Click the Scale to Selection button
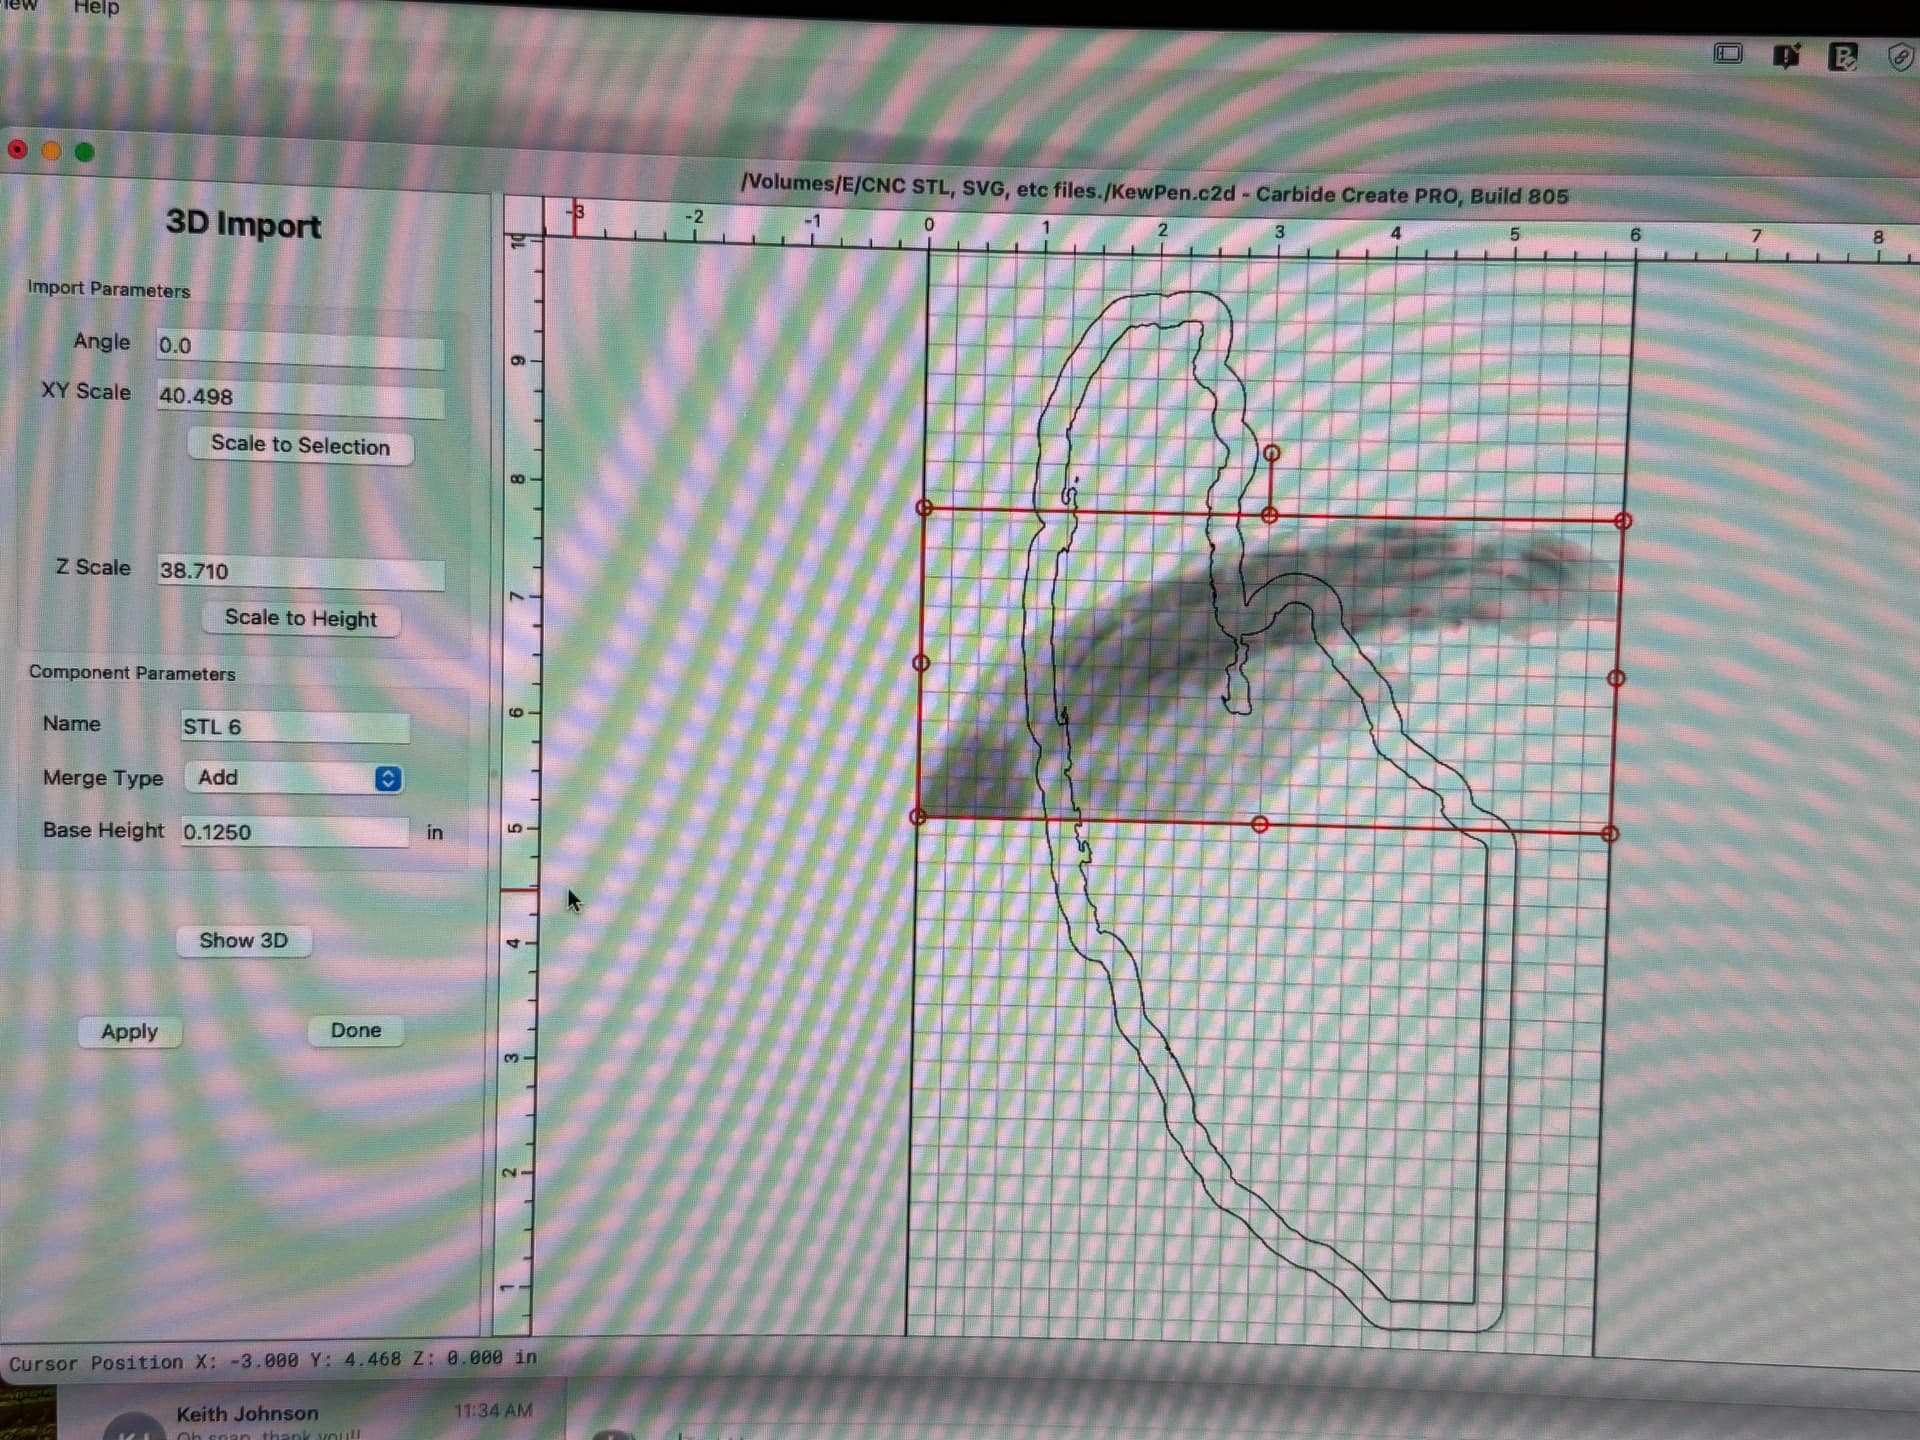This screenshot has height=1440, width=1920. (x=300, y=445)
